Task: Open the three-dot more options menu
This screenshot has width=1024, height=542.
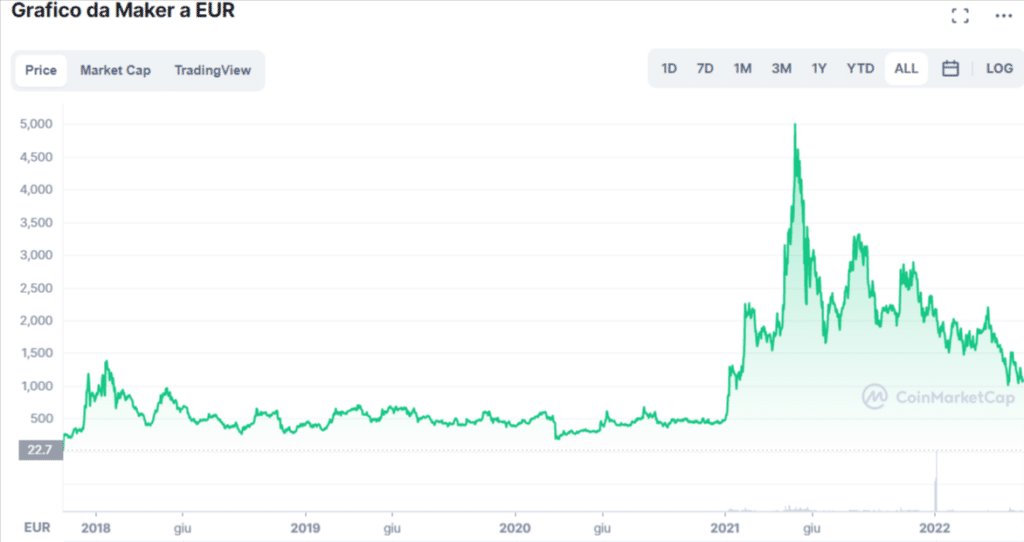Action: click(1004, 16)
